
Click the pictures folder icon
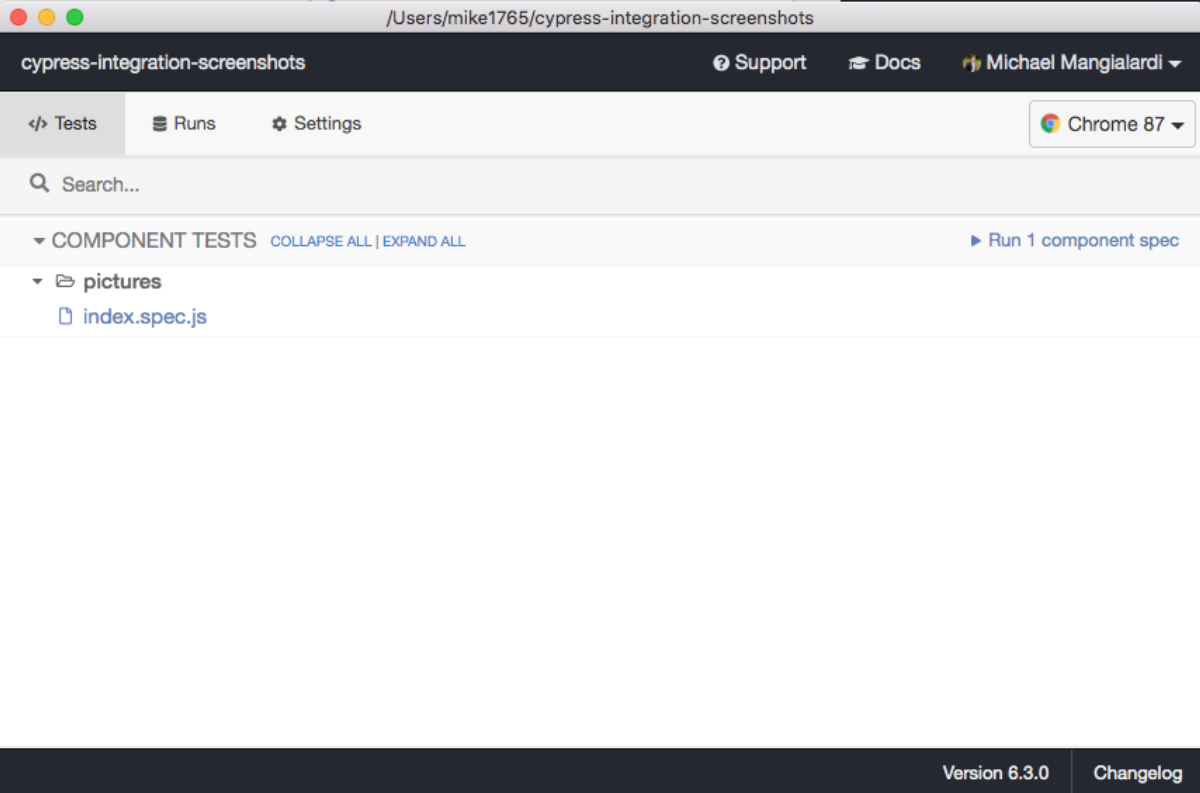[x=65, y=282]
